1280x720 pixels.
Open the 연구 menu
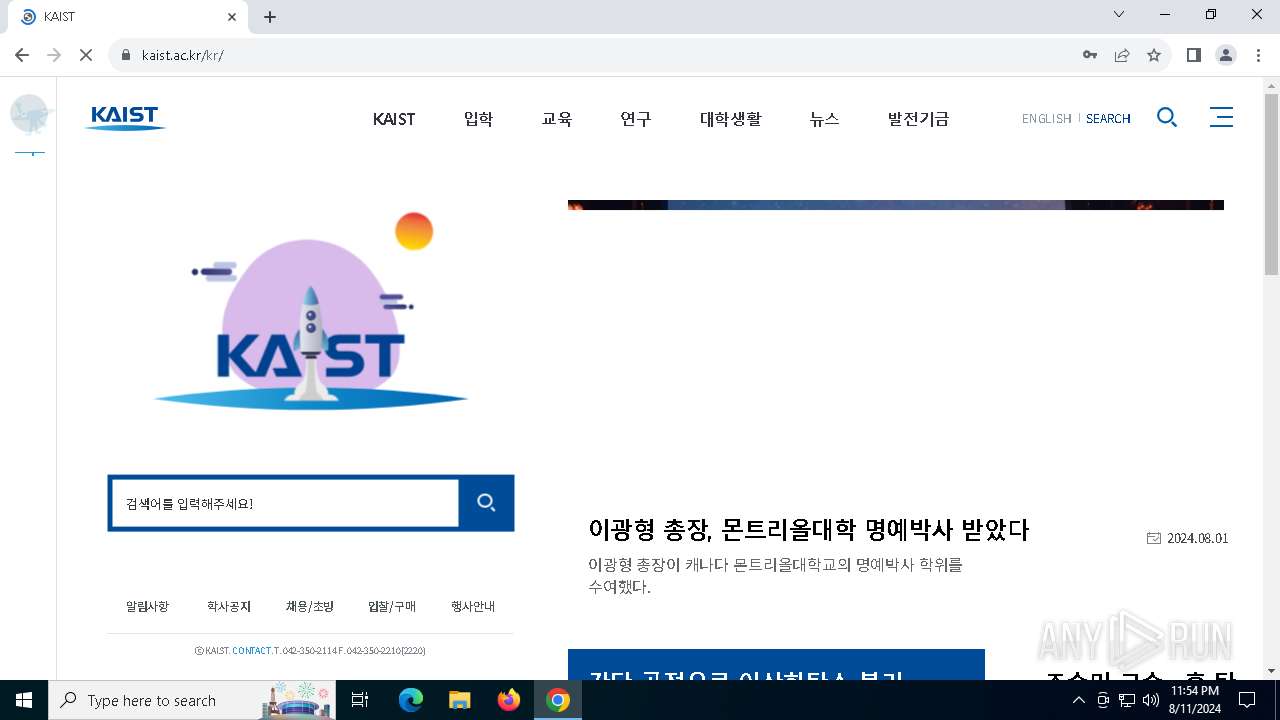(x=635, y=118)
